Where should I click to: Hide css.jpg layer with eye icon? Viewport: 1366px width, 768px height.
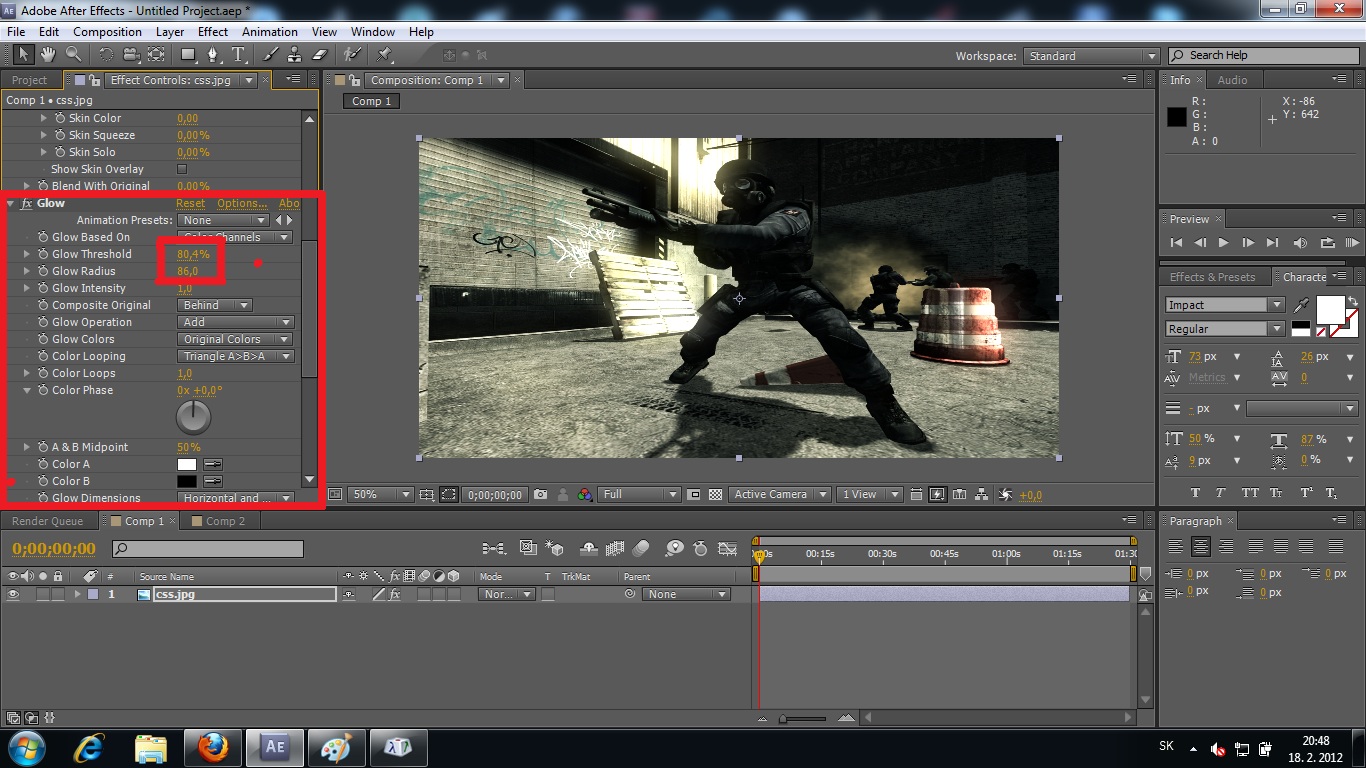(x=14, y=594)
